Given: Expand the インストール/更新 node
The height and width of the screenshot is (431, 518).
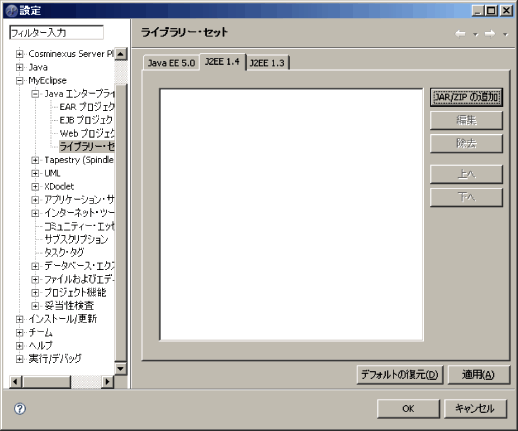Looking at the screenshot, I should pos(20,319).
